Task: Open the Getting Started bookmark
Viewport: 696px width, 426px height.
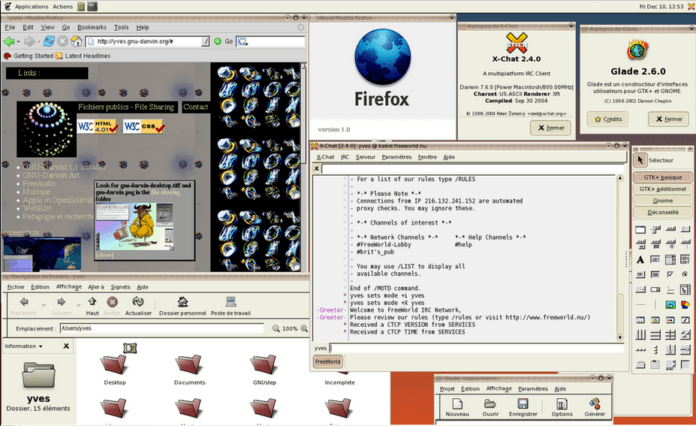Action: [x=29, y=56]
